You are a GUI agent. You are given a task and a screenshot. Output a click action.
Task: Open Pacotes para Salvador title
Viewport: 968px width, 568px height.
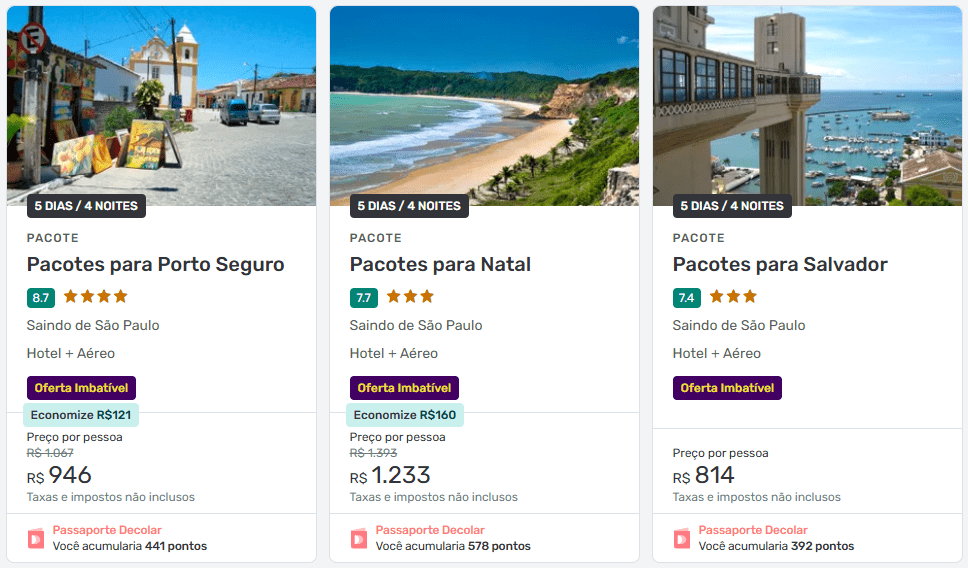pyautogui.click(x=780, y=265)
